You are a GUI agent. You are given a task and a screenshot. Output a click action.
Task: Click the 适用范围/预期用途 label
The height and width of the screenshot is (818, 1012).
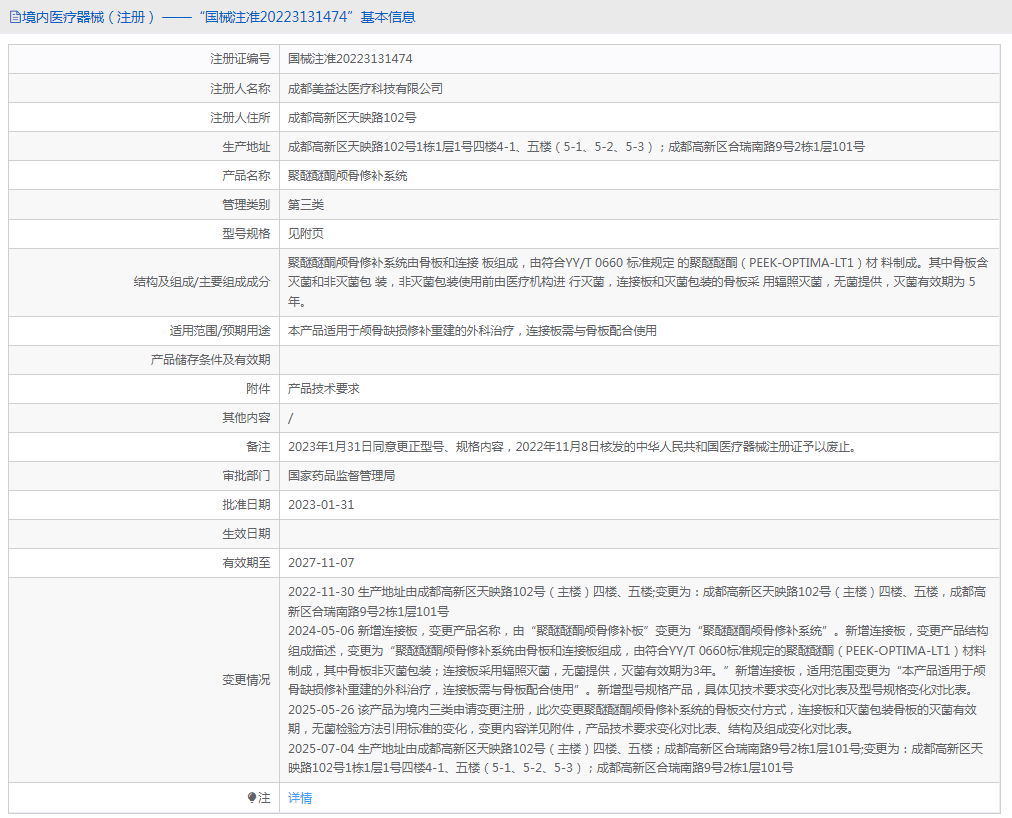[219, 331]
